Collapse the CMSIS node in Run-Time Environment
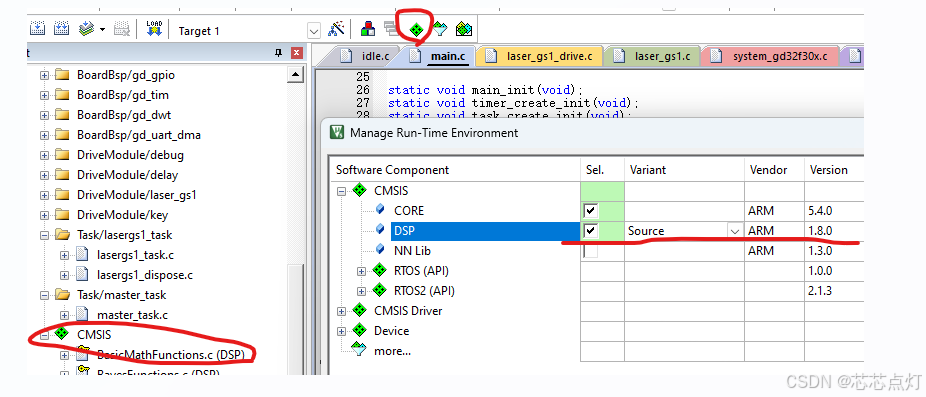The width and height of the screenshot is (926, 397). (341, 191)
